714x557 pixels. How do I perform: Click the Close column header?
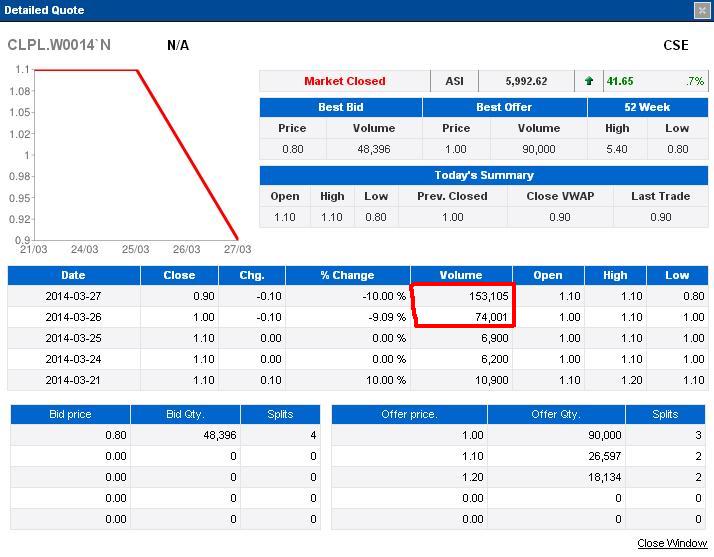tap(179, 275)
